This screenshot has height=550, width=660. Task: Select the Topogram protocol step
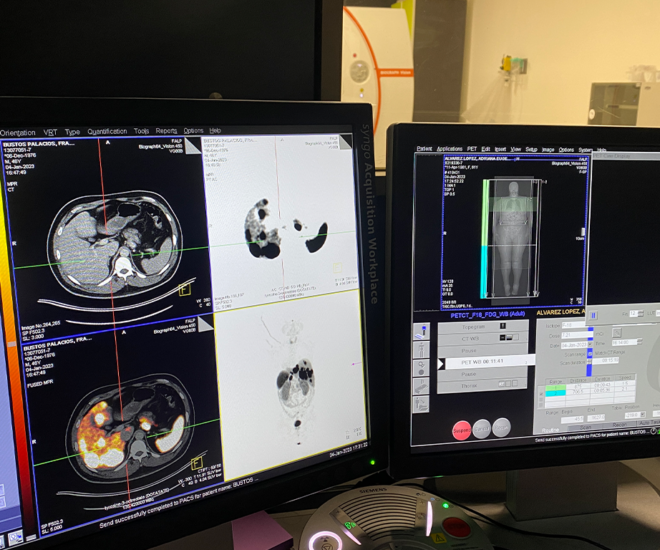483,327
